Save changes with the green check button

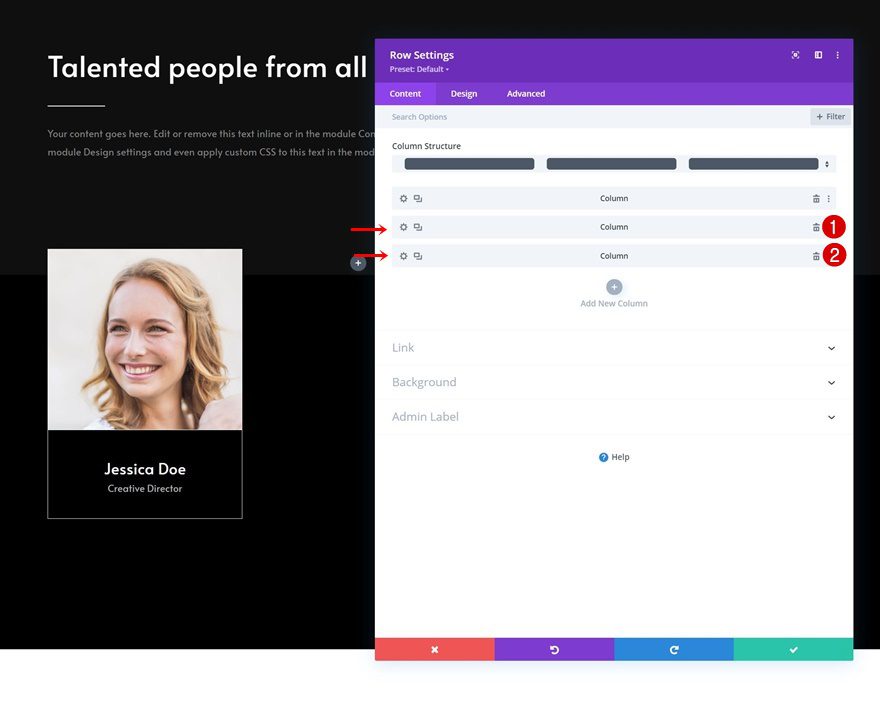tap(794, 649)
